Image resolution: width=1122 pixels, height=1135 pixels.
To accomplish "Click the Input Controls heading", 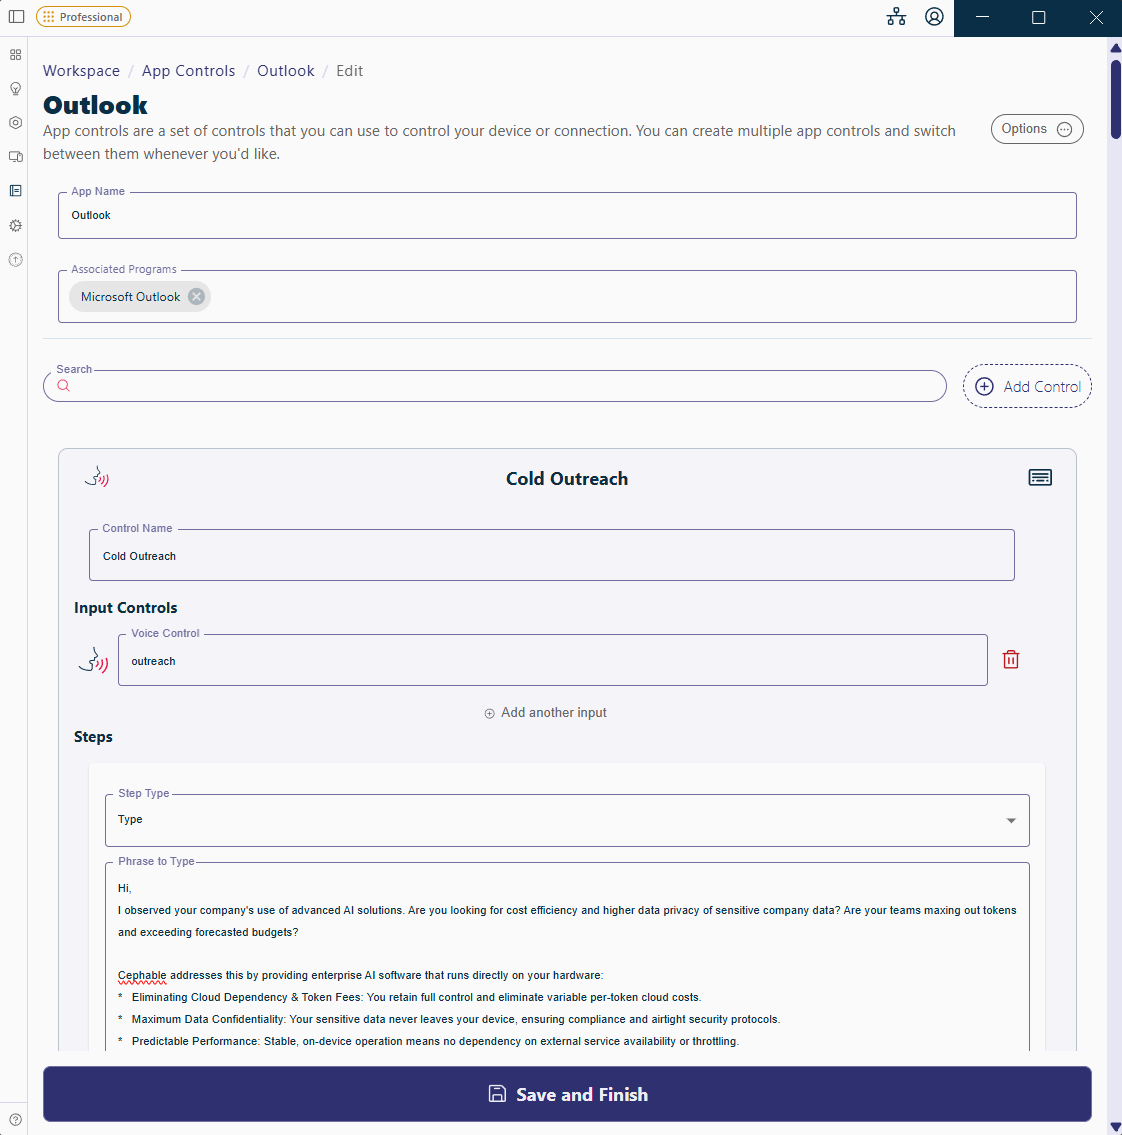I will [x=125, y=608].
